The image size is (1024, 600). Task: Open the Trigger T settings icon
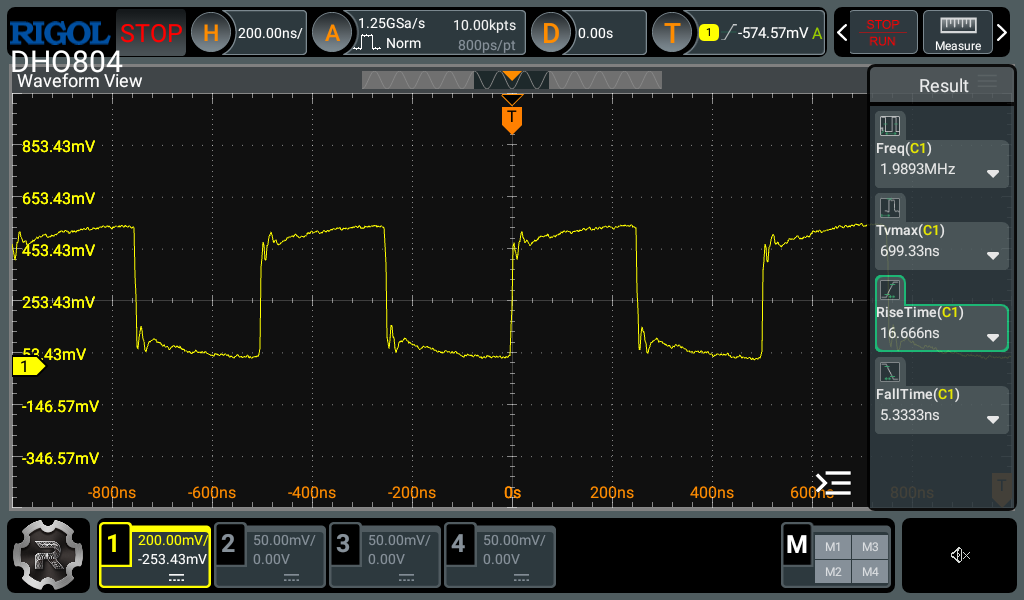click(672, 33)
